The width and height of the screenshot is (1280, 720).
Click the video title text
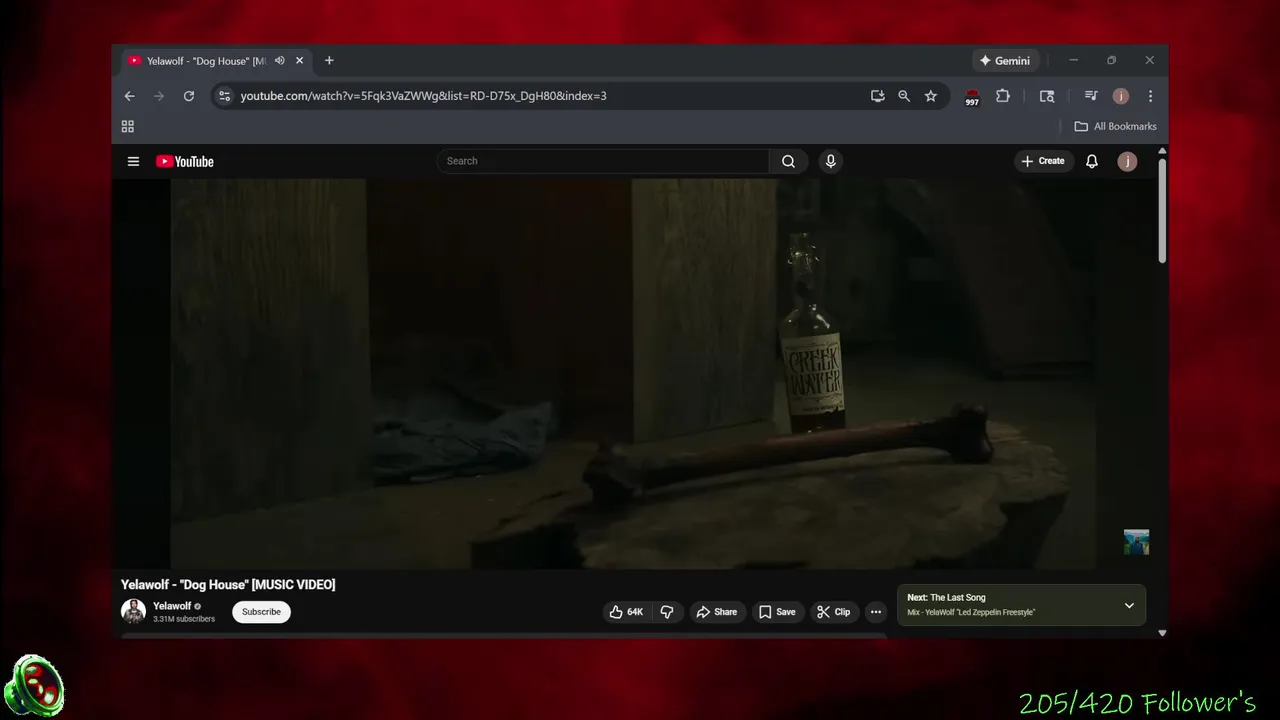tap(228, 585)
